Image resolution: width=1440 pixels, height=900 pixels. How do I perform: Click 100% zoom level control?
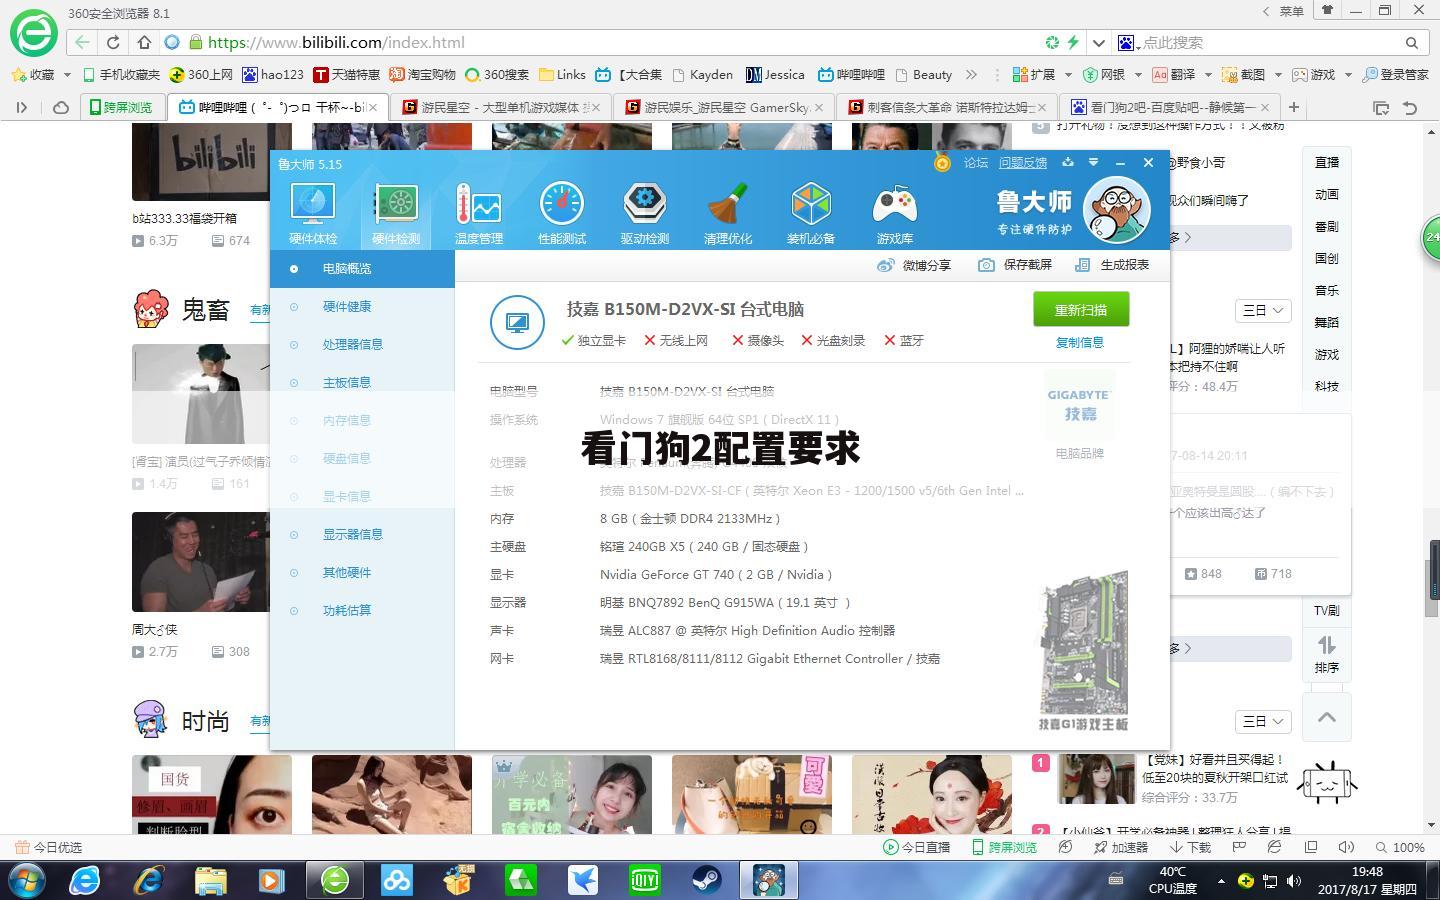(x=1401, y=847)
